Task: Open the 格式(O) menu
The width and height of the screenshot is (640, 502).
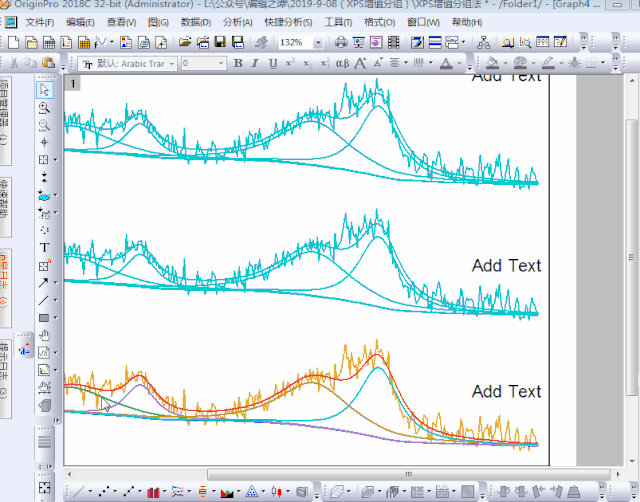Action: [x=379, y=22]
